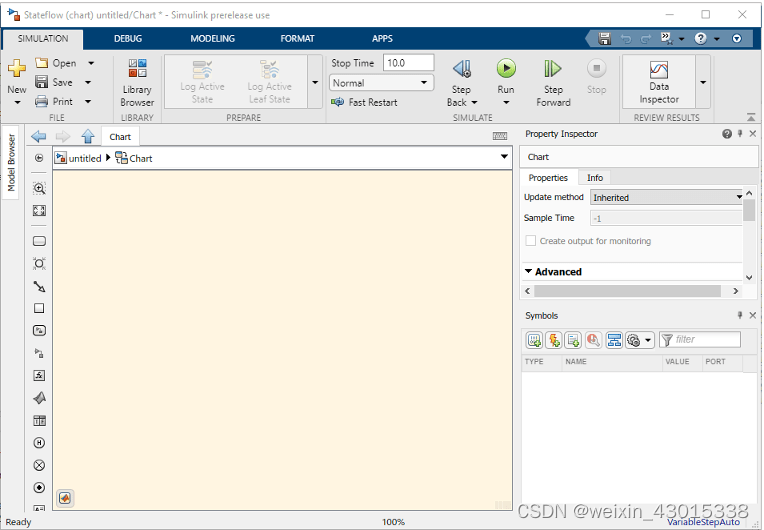The height and width of the screenshot is (530, 764).
Task: Open the breadcrumb path dropdown arrow
Action: click(x=504, y=157)
